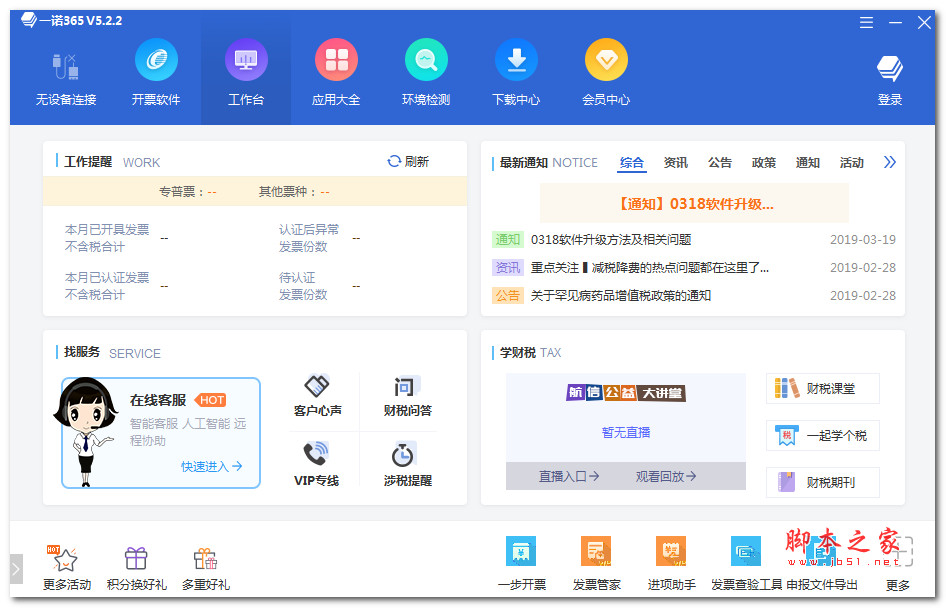
Task: Open 财税问答 Q&A service icon
Action: tap(406, 399)
